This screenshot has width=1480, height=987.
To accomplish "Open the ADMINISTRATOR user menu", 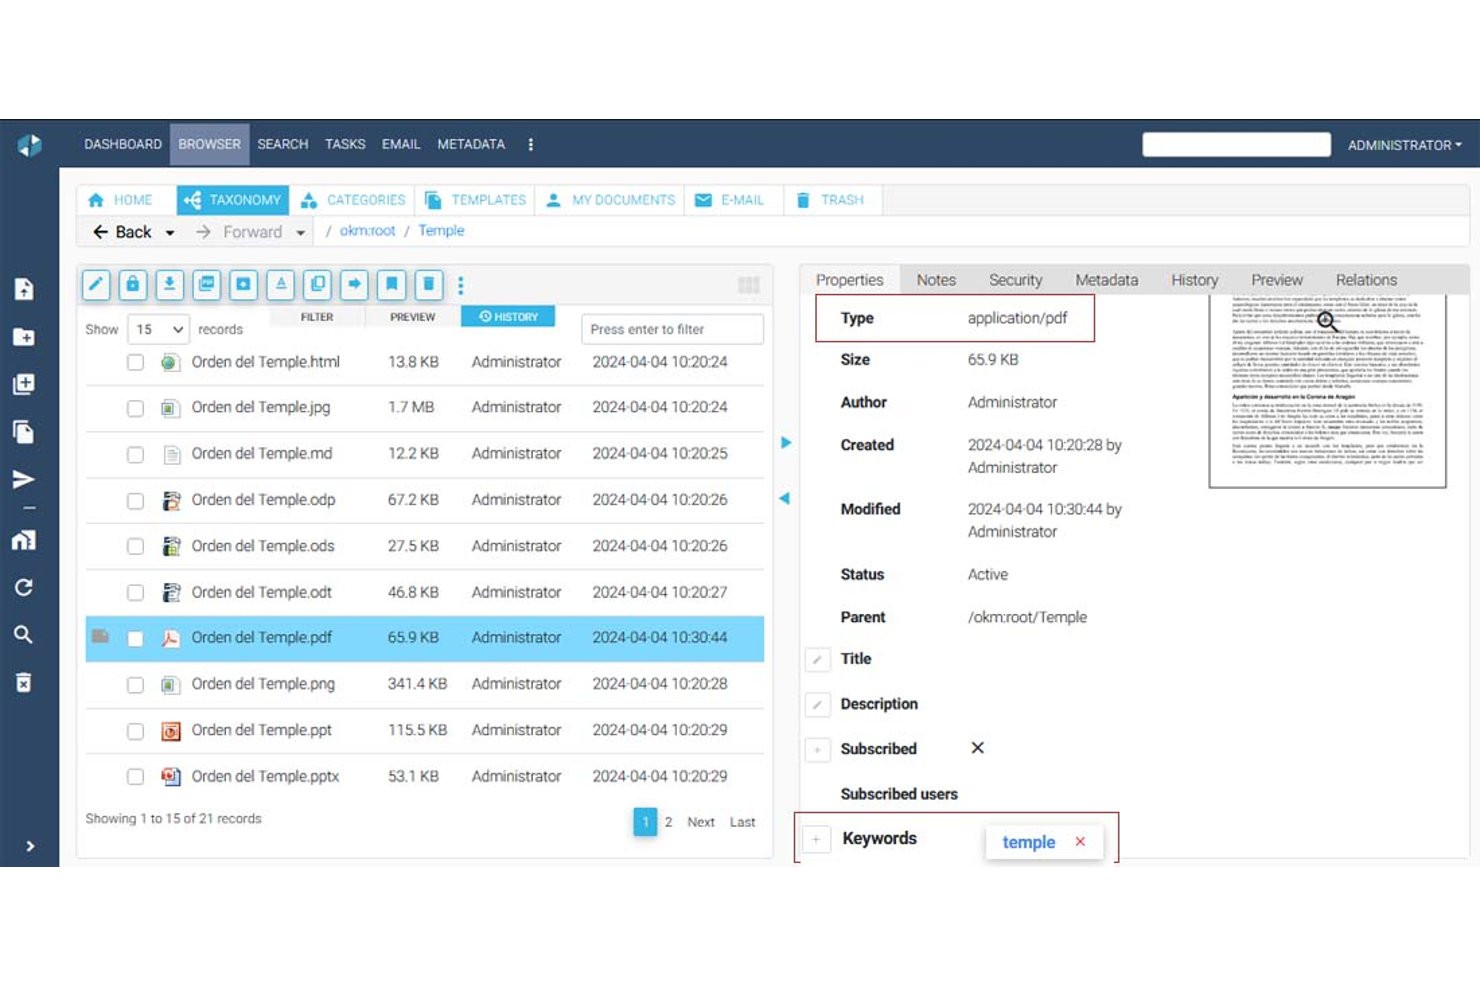I will point(1405,145).
